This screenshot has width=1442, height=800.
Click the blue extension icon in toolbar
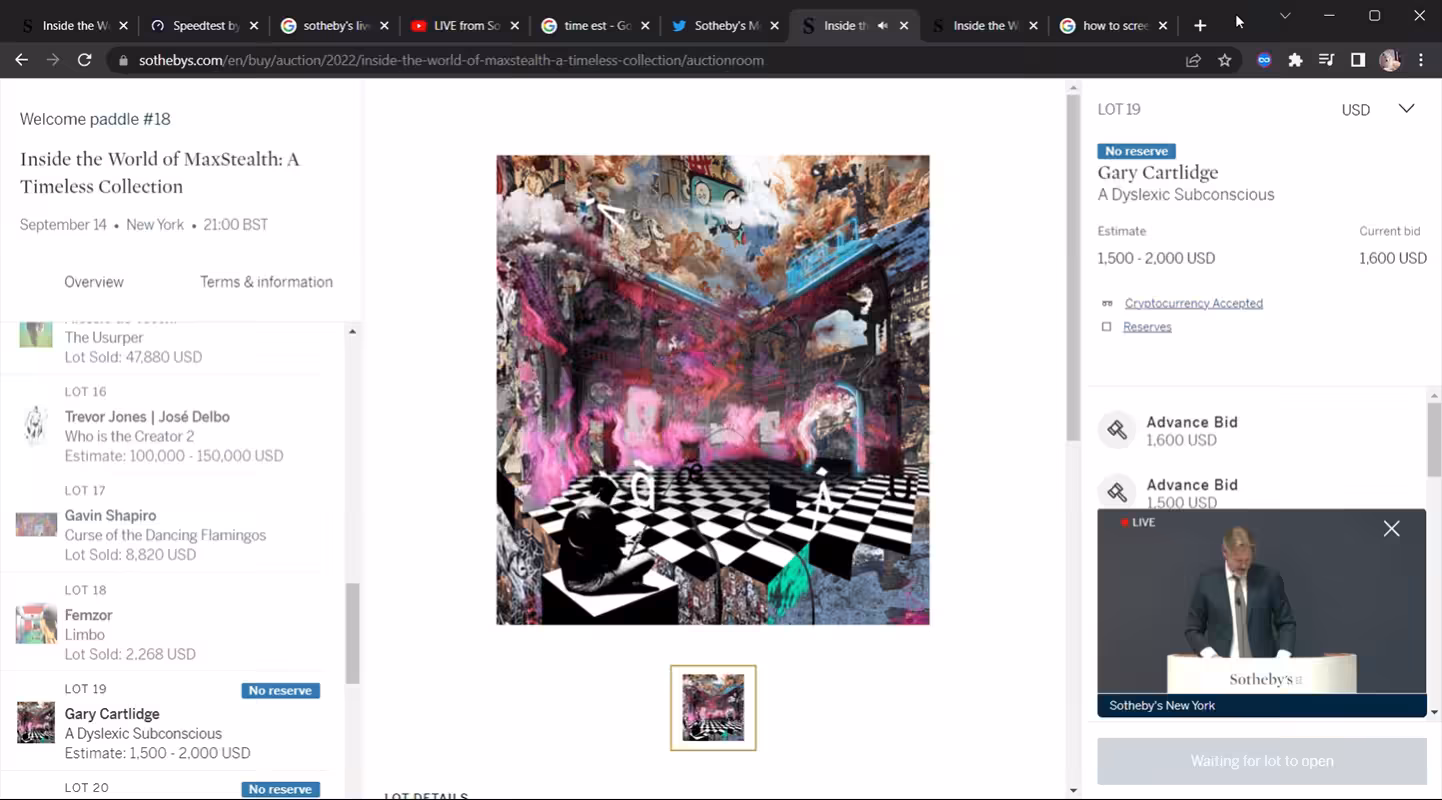(x=1264, y=60)
